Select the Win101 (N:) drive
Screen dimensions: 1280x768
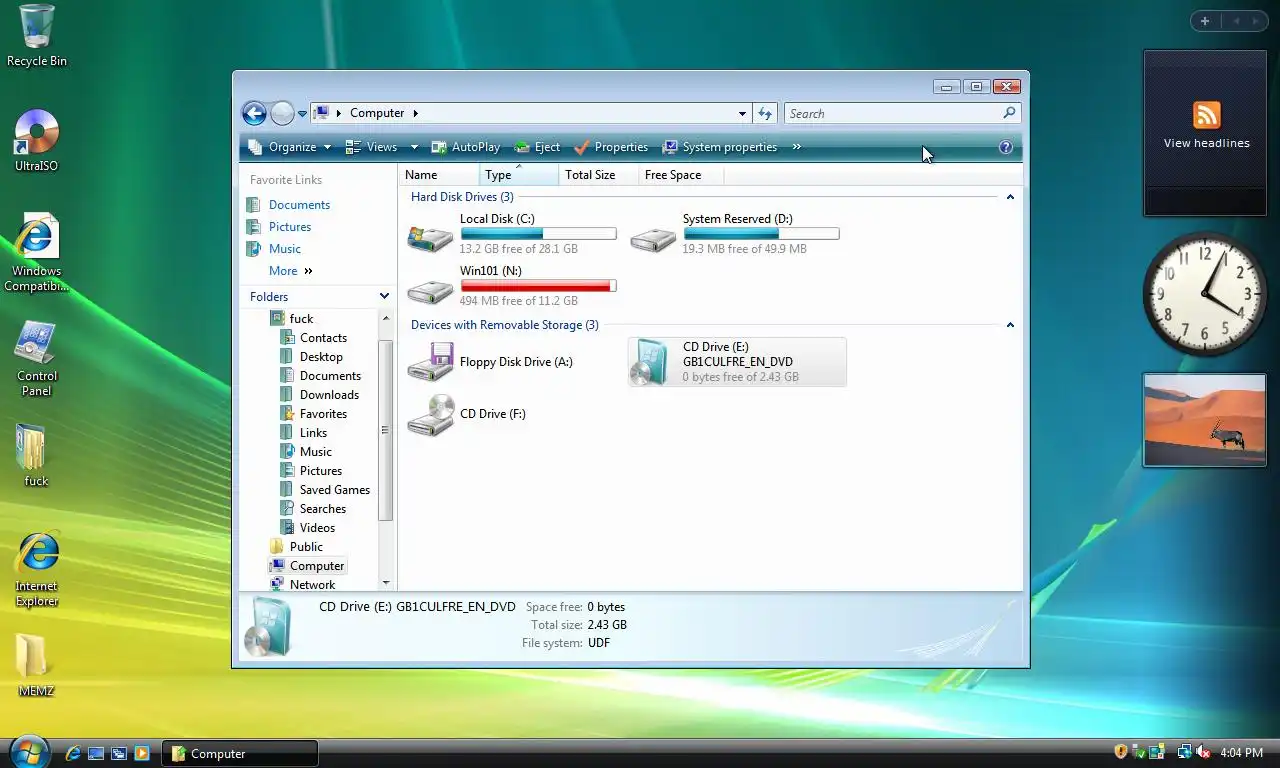pos(512,286)
